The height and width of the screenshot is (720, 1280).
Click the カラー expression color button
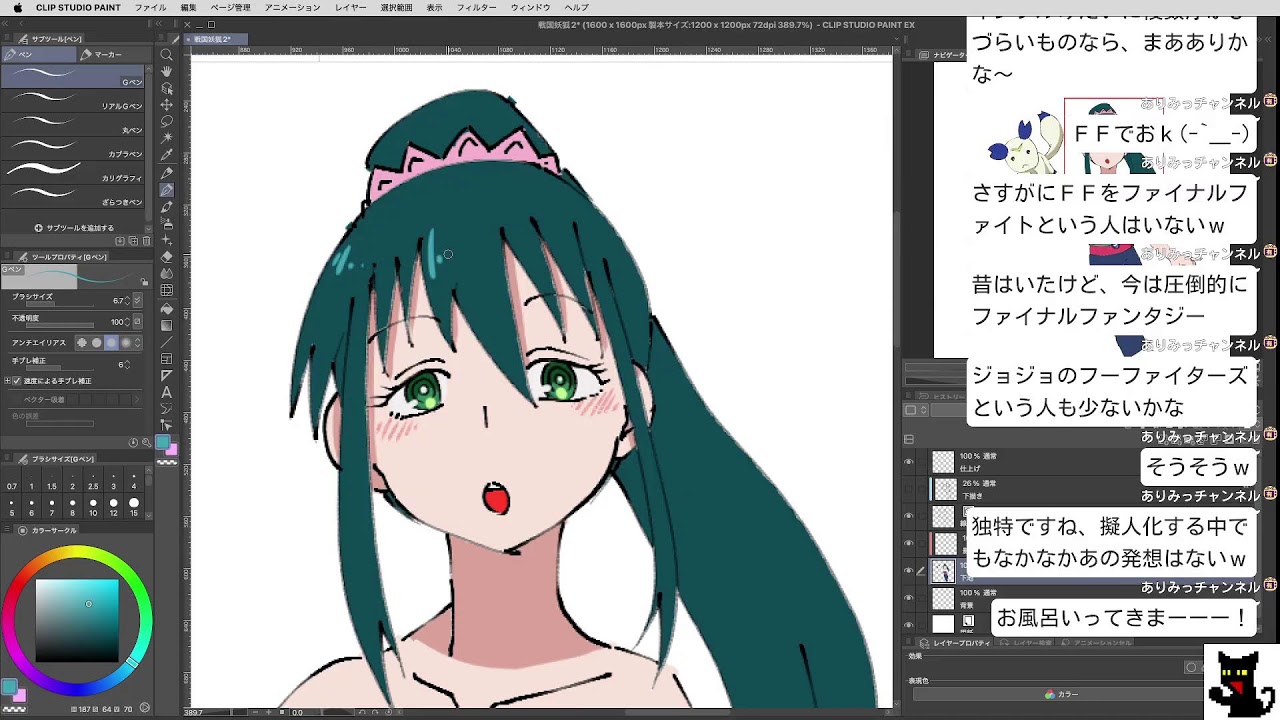[x=1061, y=694]
